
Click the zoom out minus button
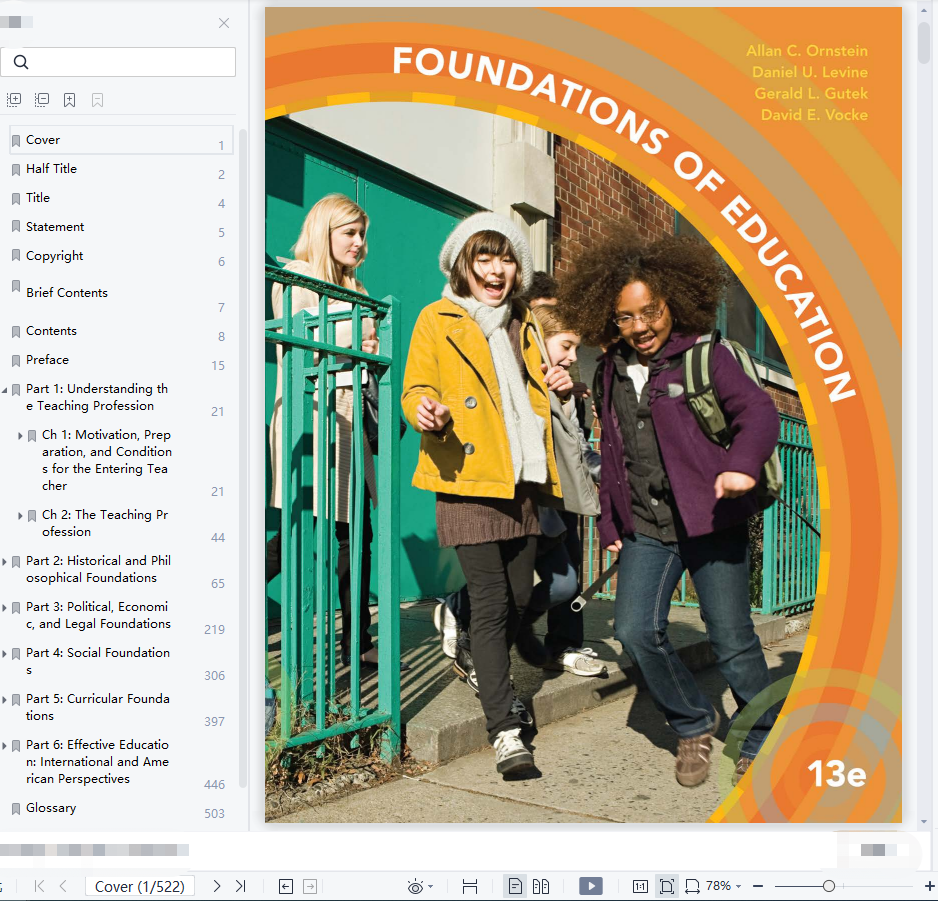pyautogui.click(x=758, y=886)
